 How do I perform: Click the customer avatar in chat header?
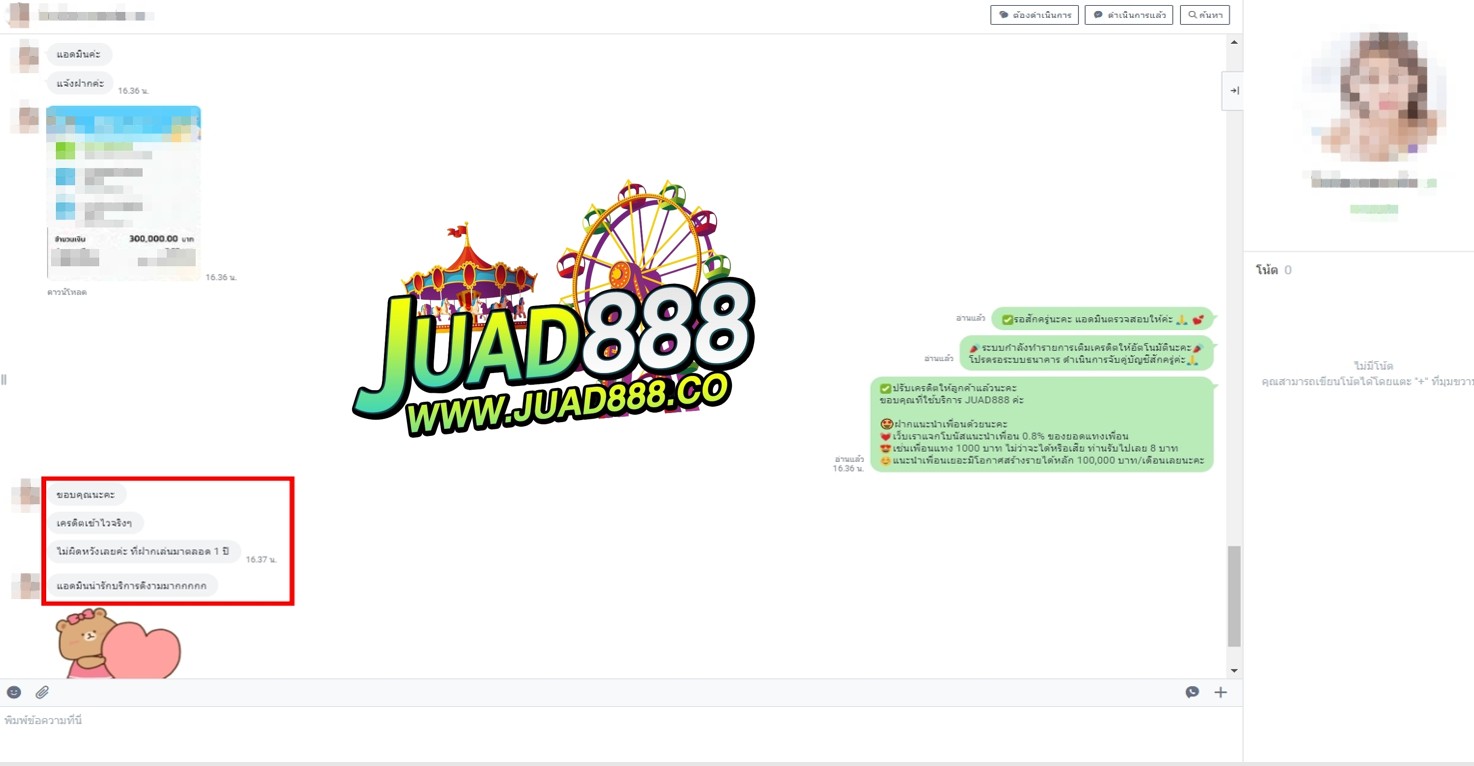coord(18,15)
